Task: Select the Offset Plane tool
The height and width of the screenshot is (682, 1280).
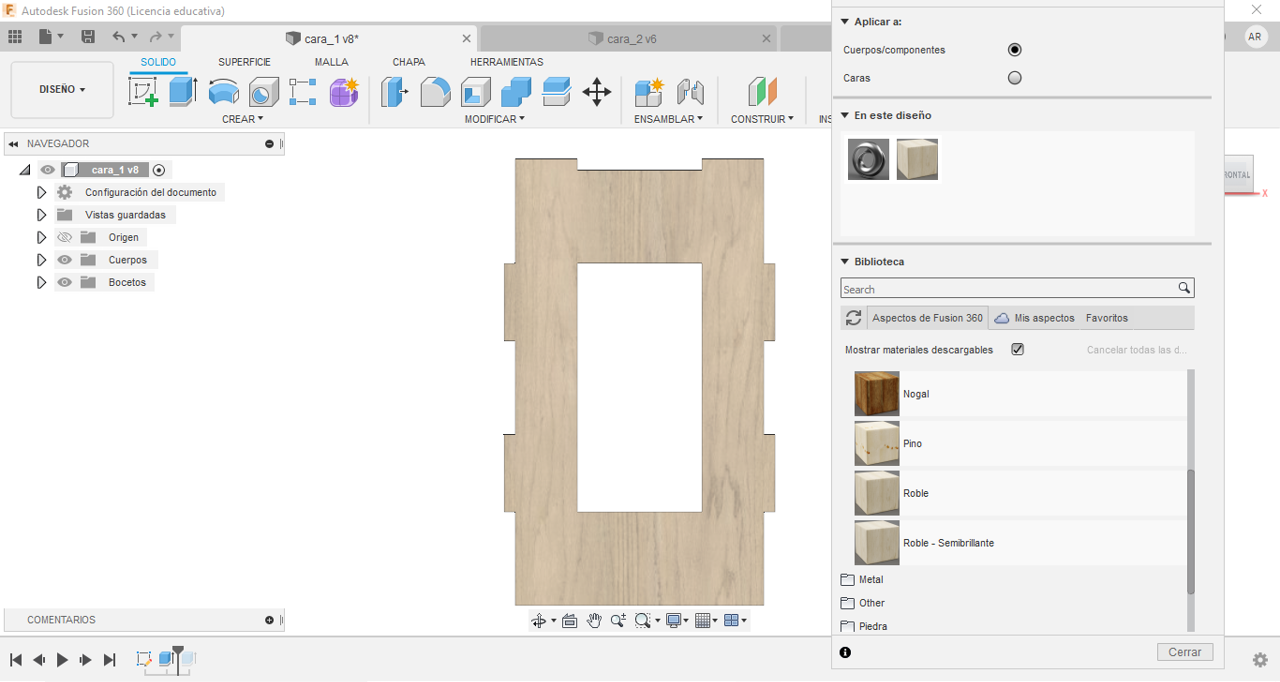Action: [763, 92]
